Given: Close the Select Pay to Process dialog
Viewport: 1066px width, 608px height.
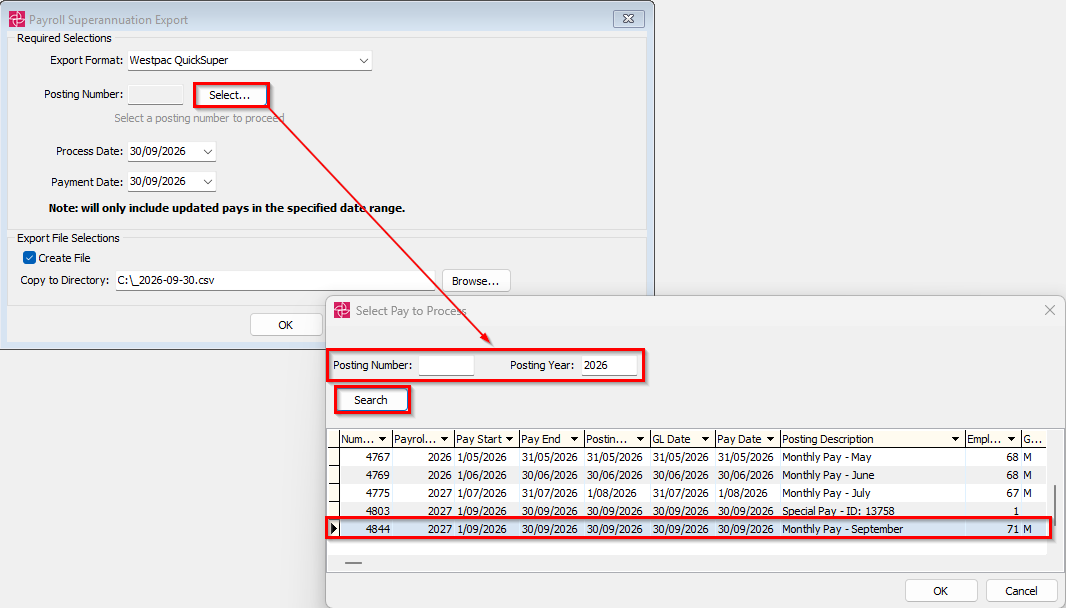Looking at the screenshot, I should coord(1050,310).
